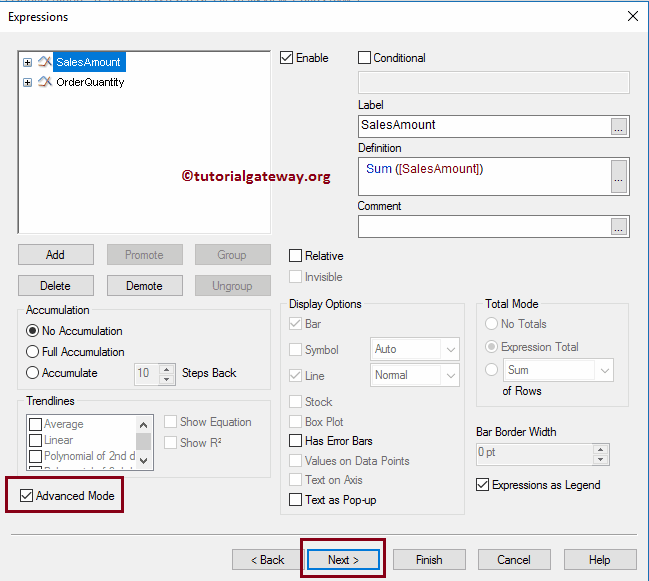Open the Comment editor ellipsis button
The height and width of the screenshot is (581, 649).
619,227
